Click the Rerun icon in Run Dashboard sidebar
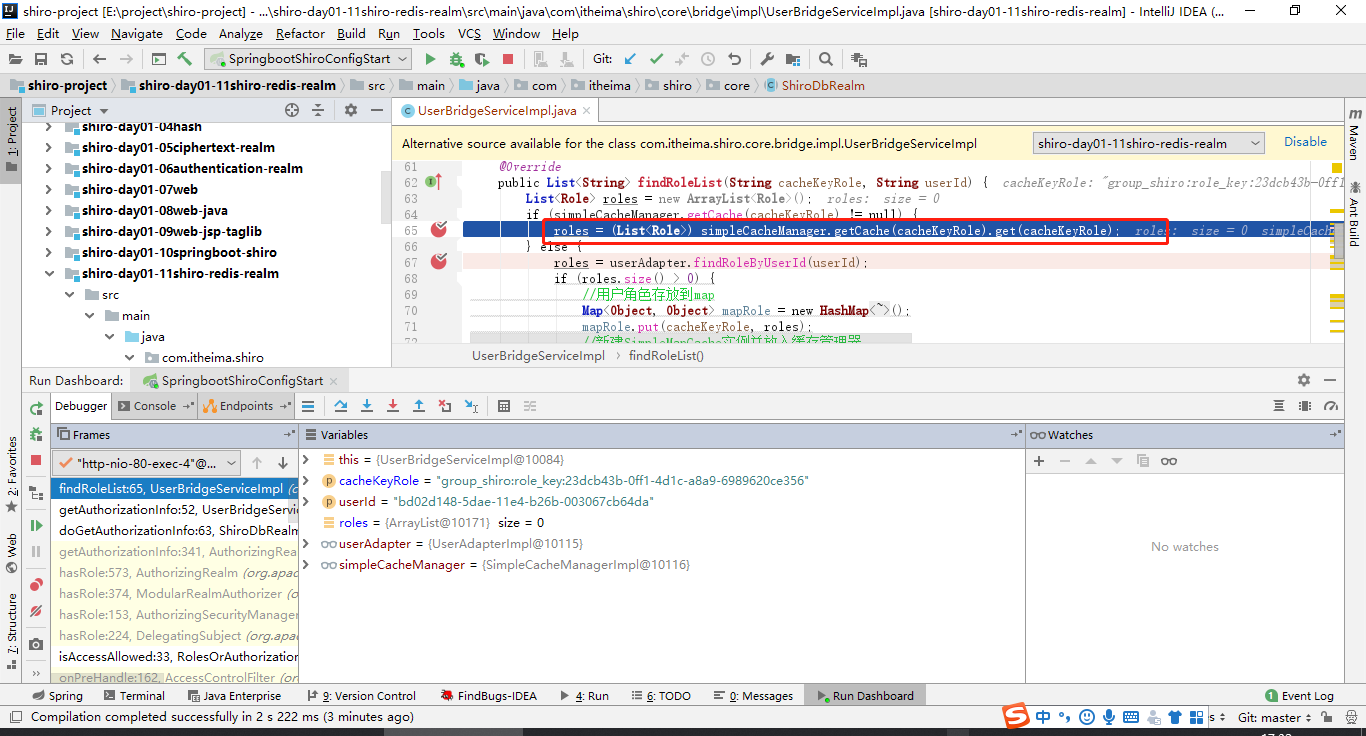Screen dimensions: 1366x736 pyautogui.click(x=36, y=408)
